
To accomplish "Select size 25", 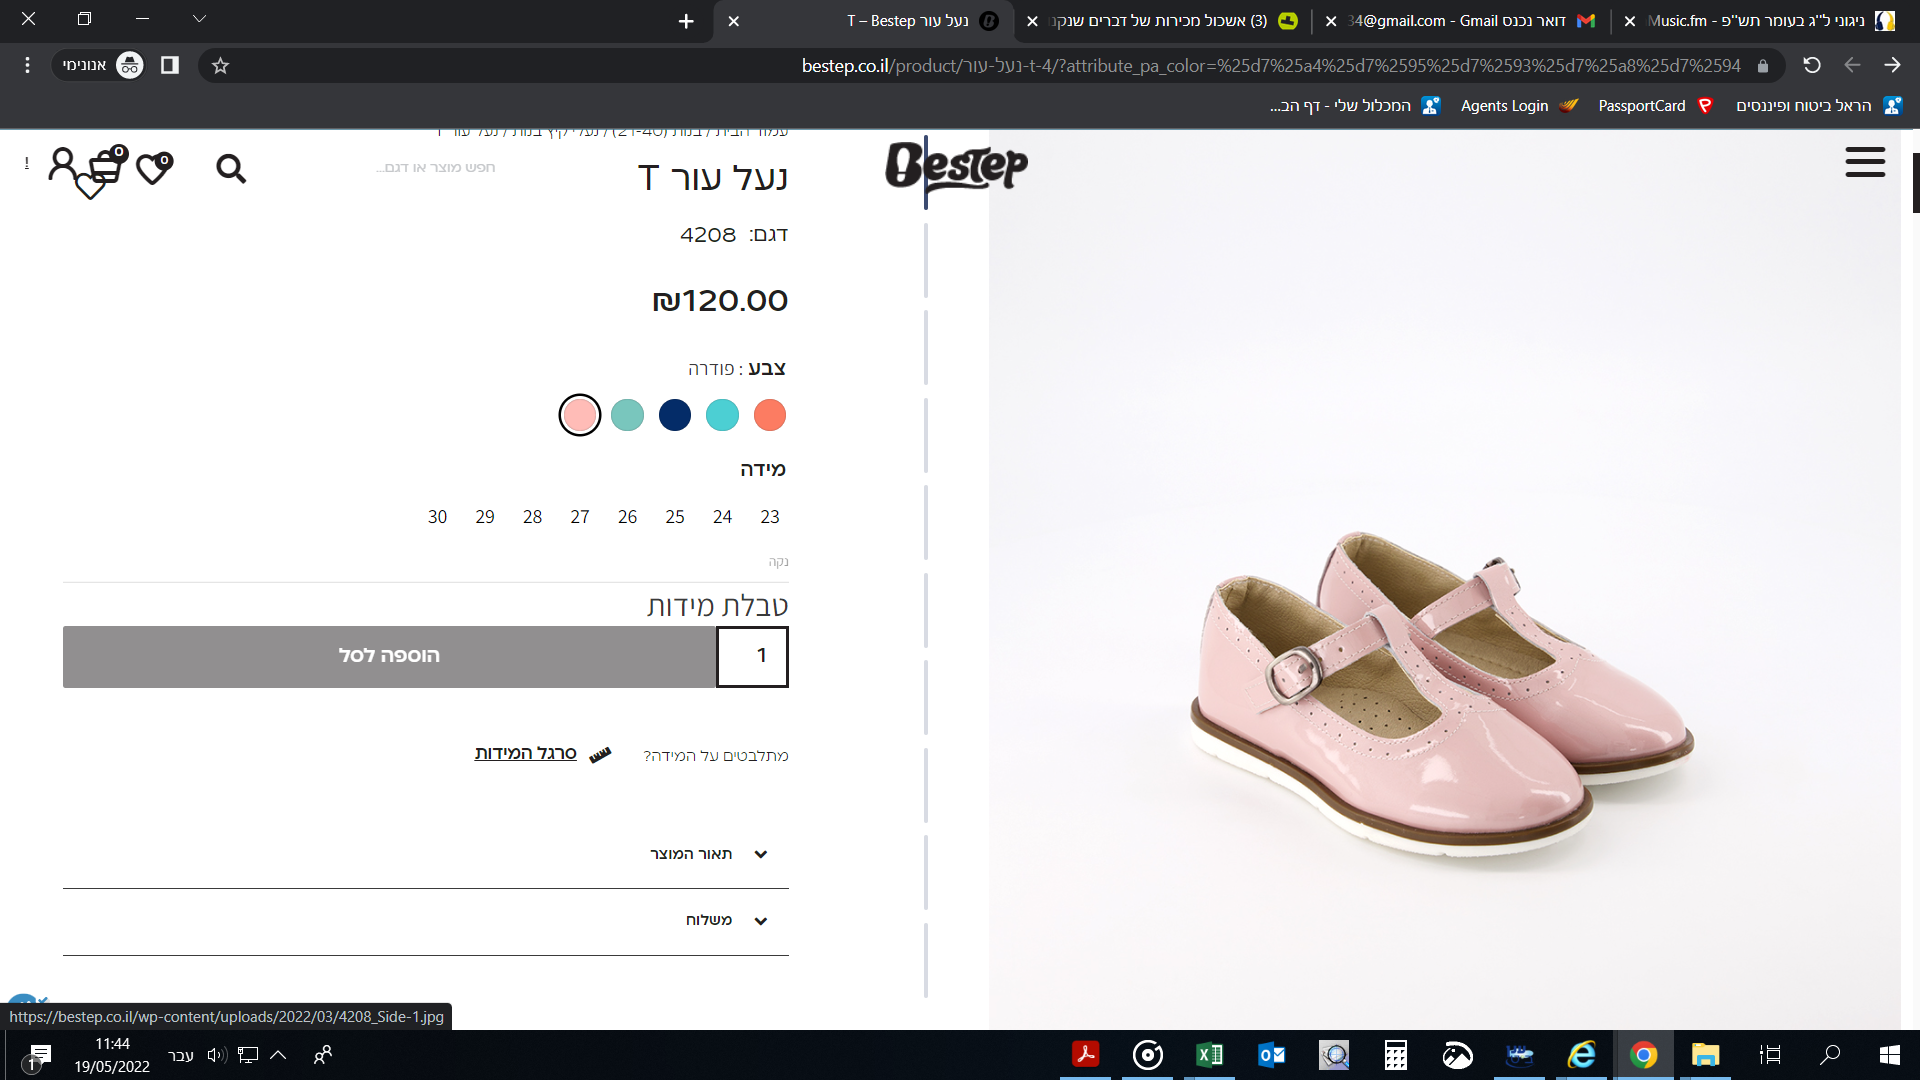I will click(675, 517).
